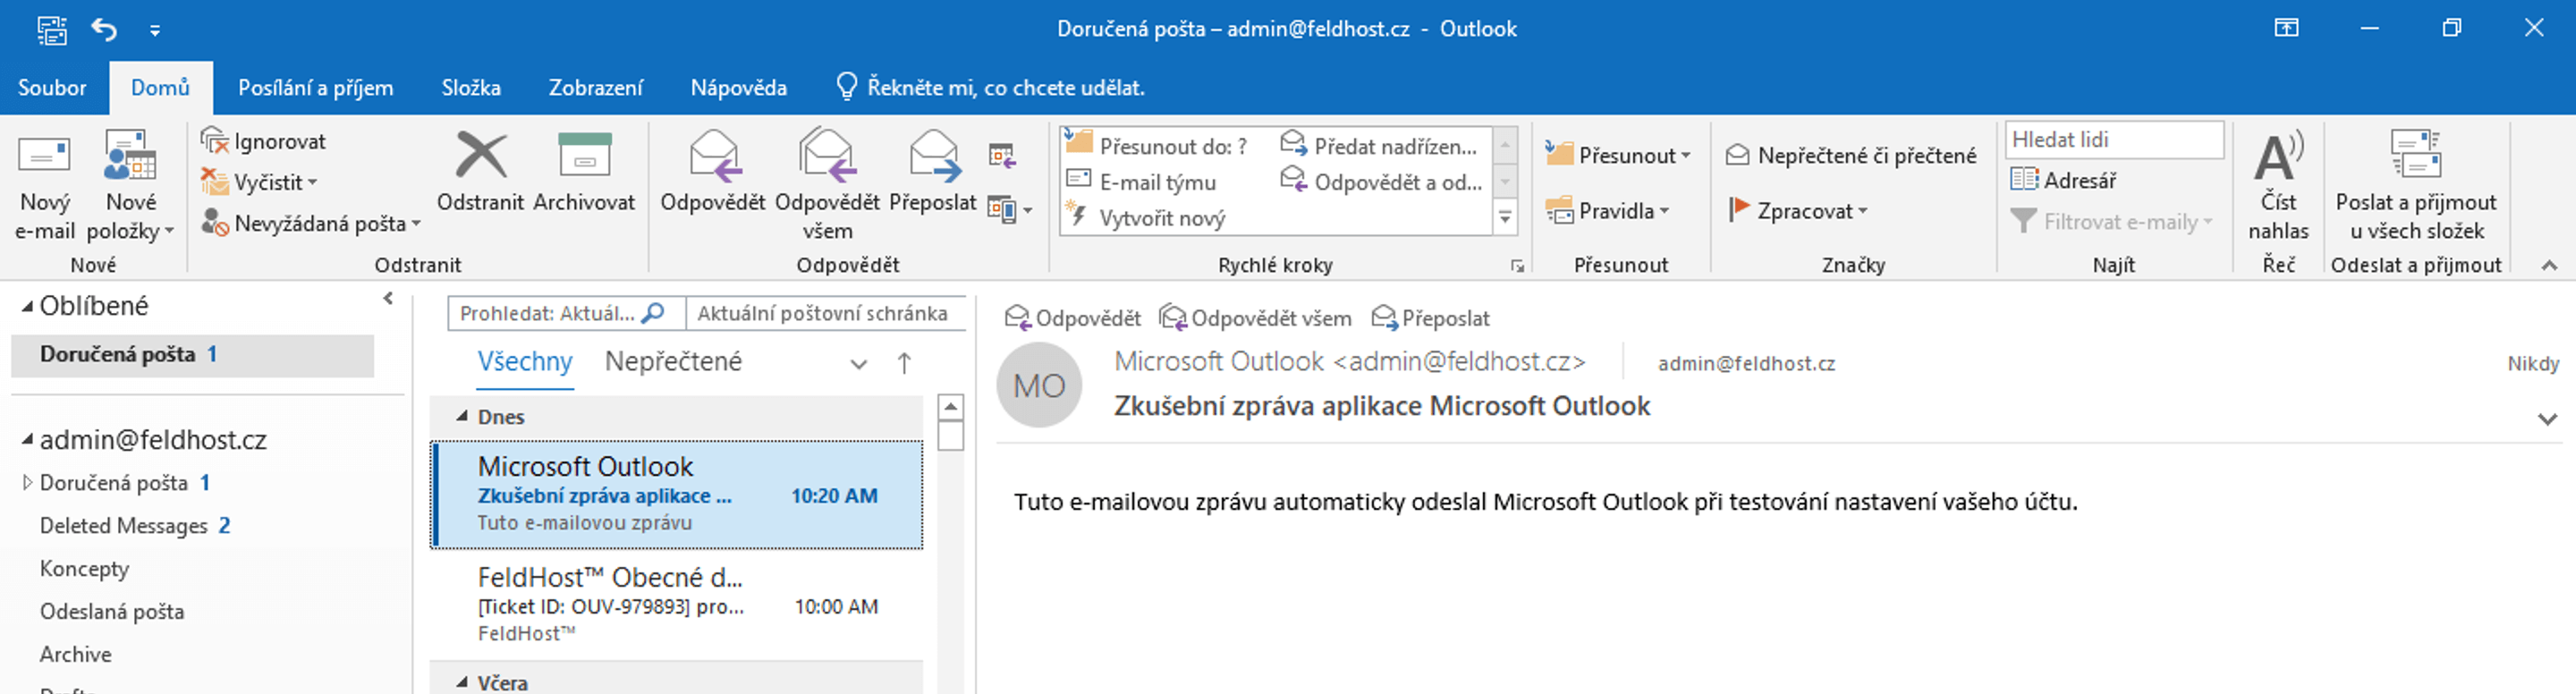Viewport: 2576px width, 694px height.
Task: Open the Odeslaná pošta folder
Action: click(x=112, y=612)
